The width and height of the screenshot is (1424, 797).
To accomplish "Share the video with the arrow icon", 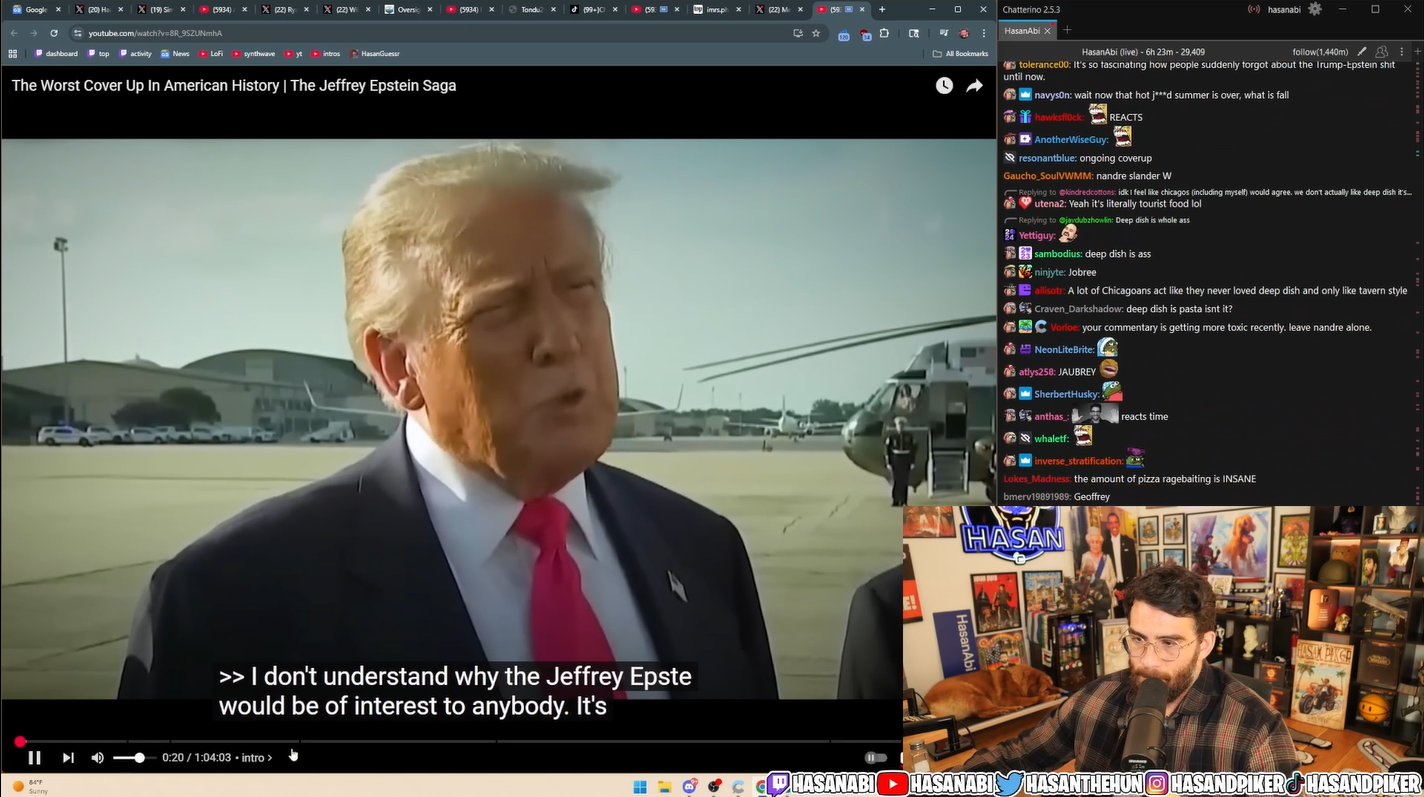I will point(974,86).
